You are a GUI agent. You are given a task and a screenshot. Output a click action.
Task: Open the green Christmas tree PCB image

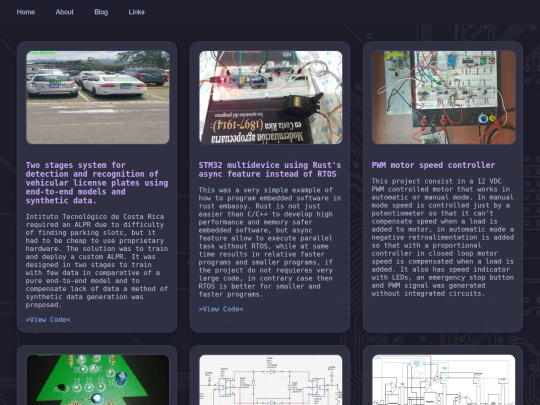98,380
